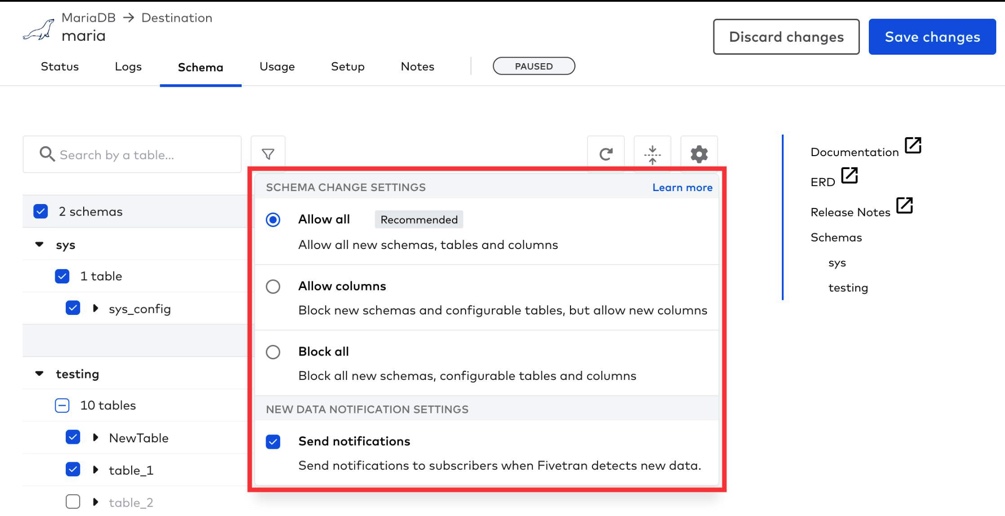Screen dimensions: 1005x516
Task: Switch to the Logs tab
Action: click(128, 67)
